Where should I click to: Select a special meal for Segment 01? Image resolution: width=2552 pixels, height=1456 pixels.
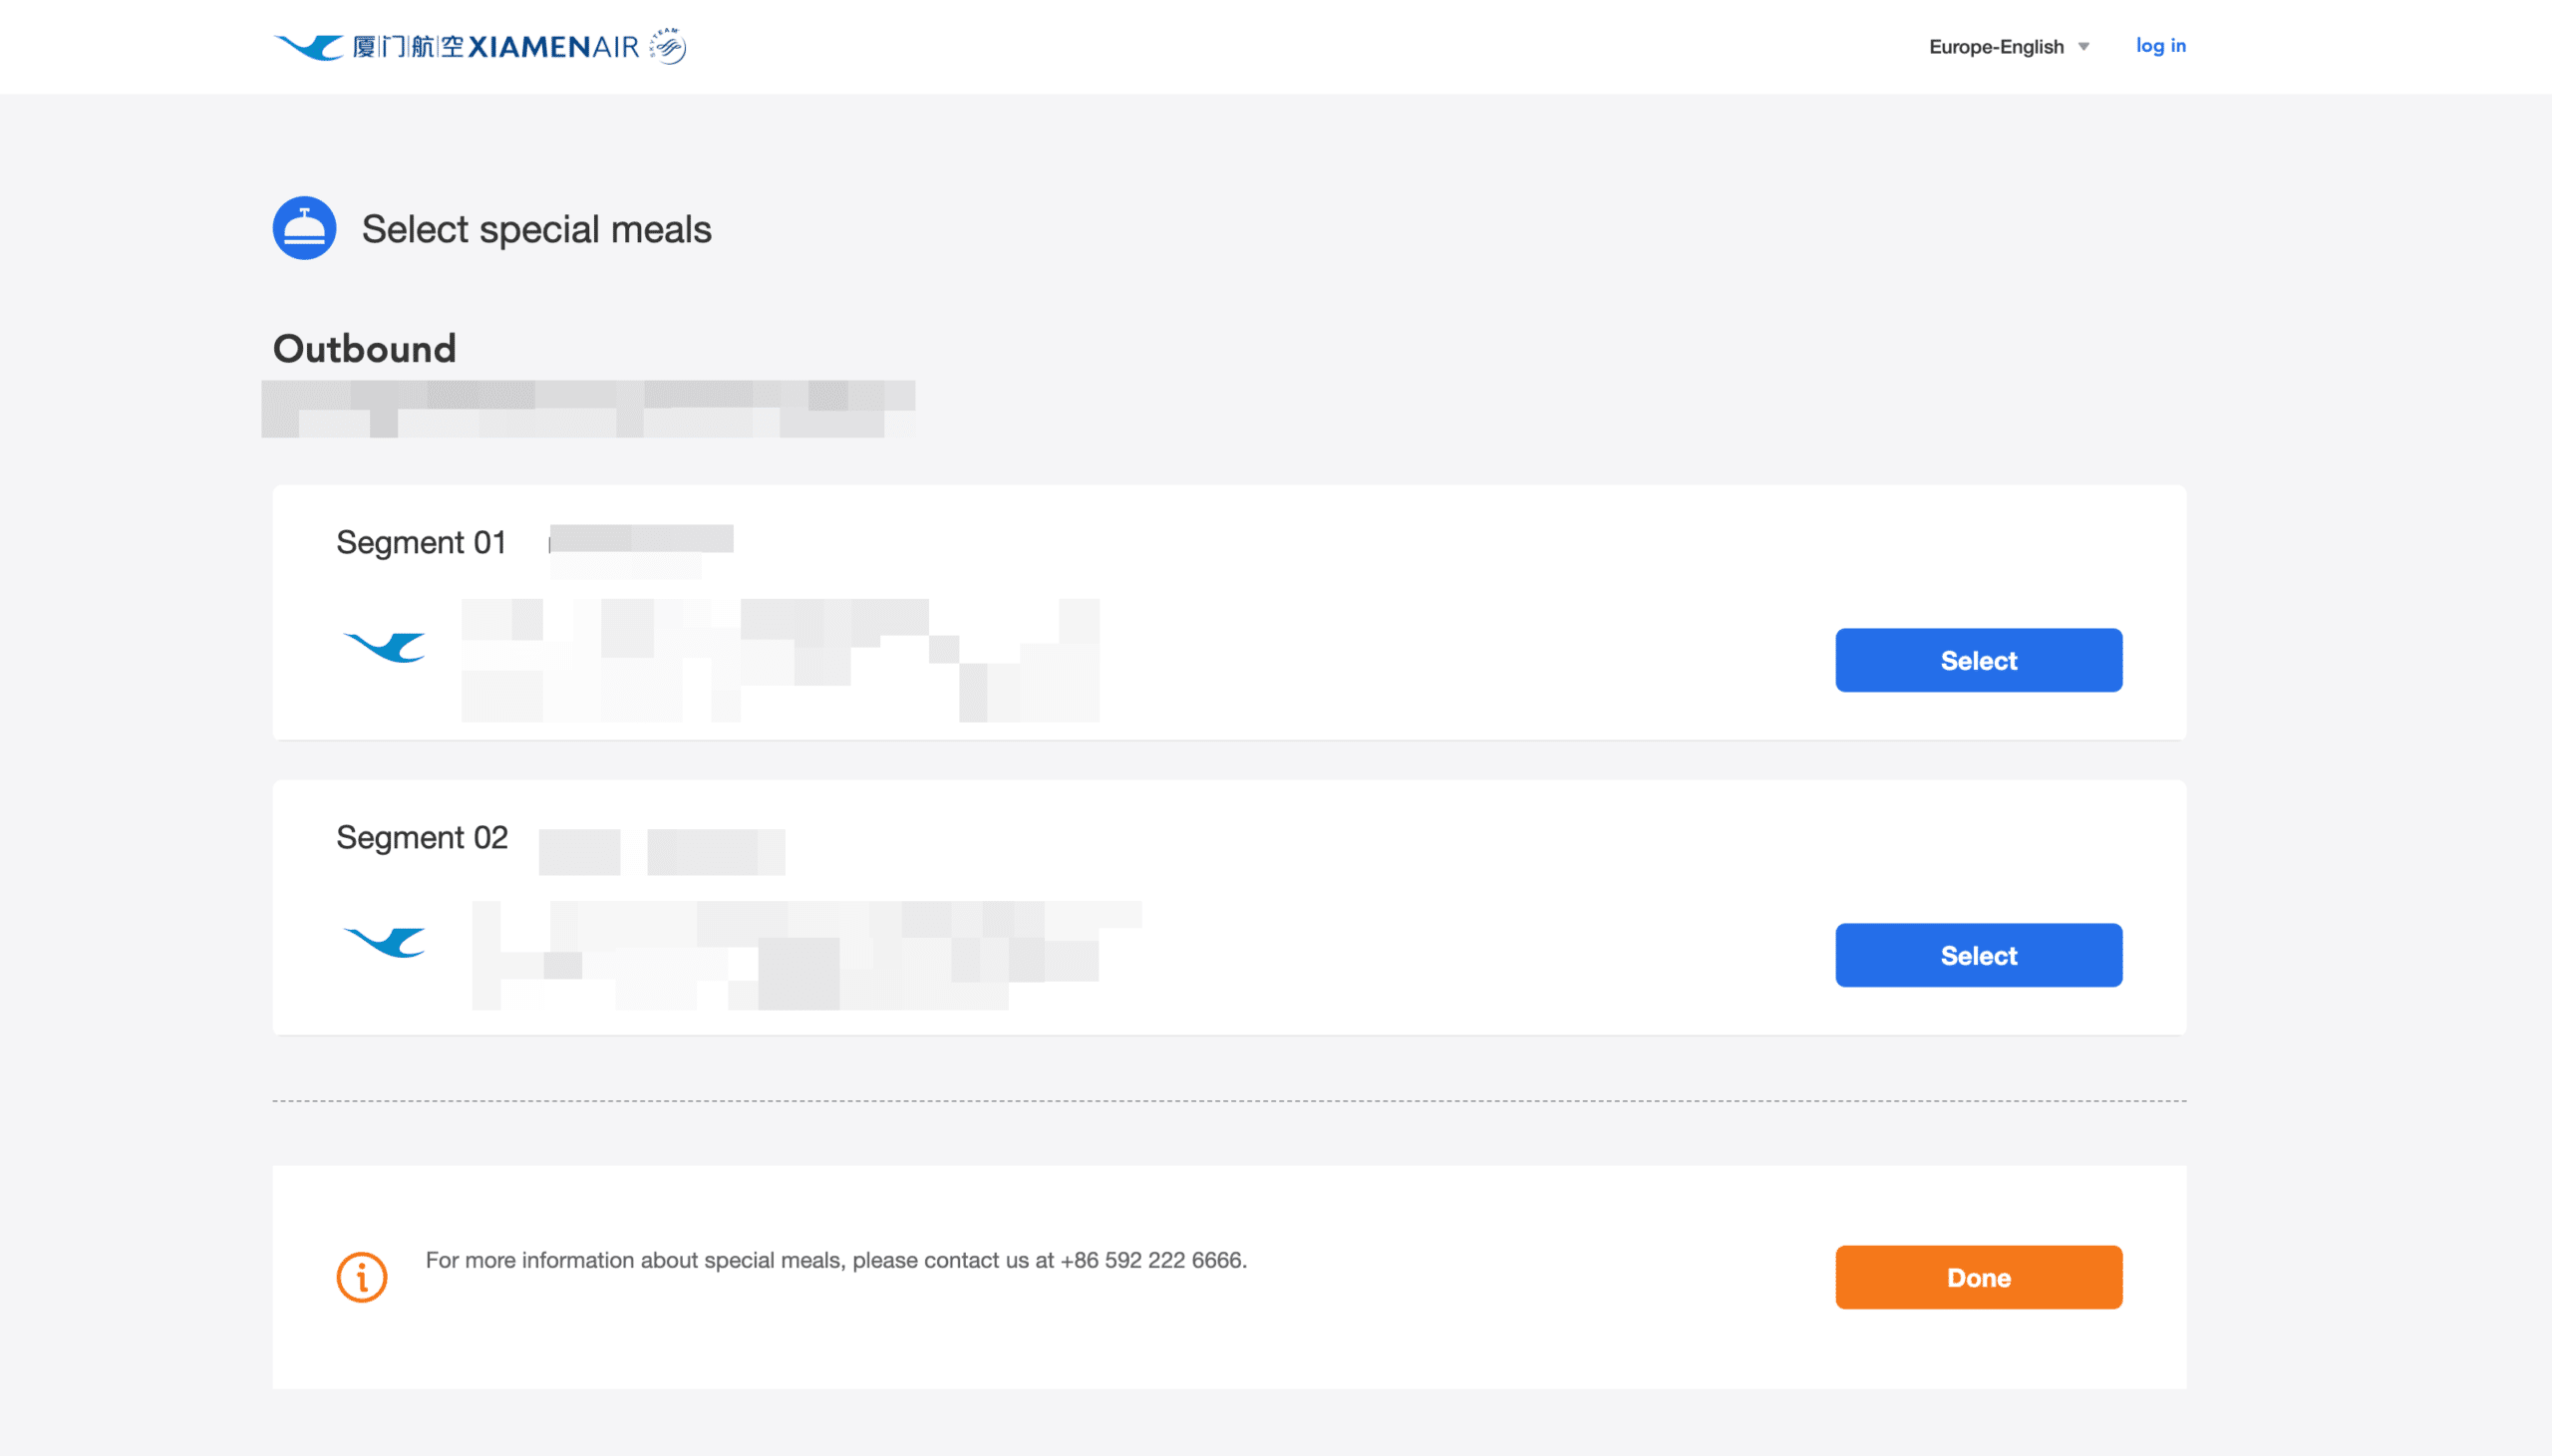coord(1978,660)
